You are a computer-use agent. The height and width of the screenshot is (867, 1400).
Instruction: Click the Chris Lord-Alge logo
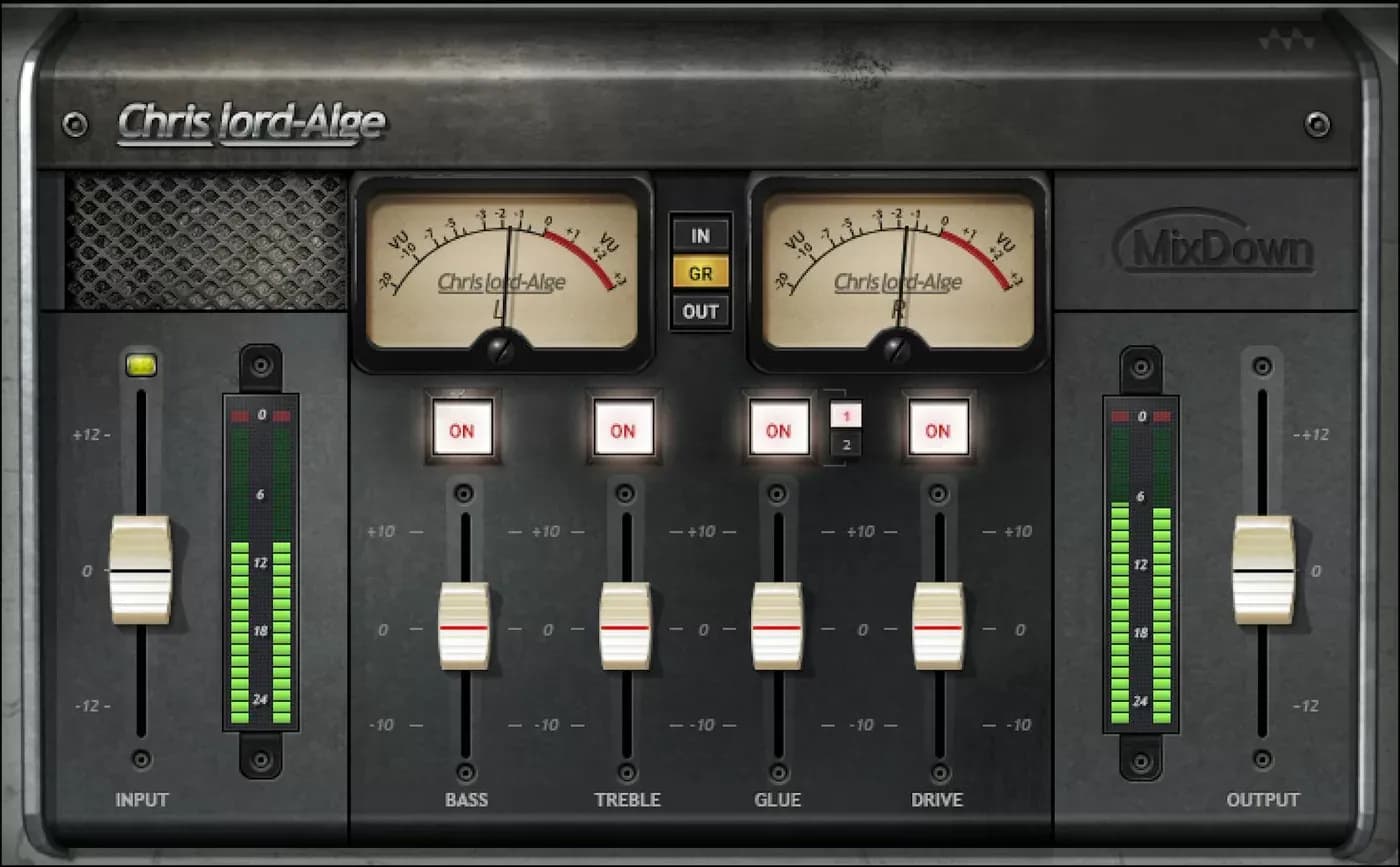[x=252, y=124]
